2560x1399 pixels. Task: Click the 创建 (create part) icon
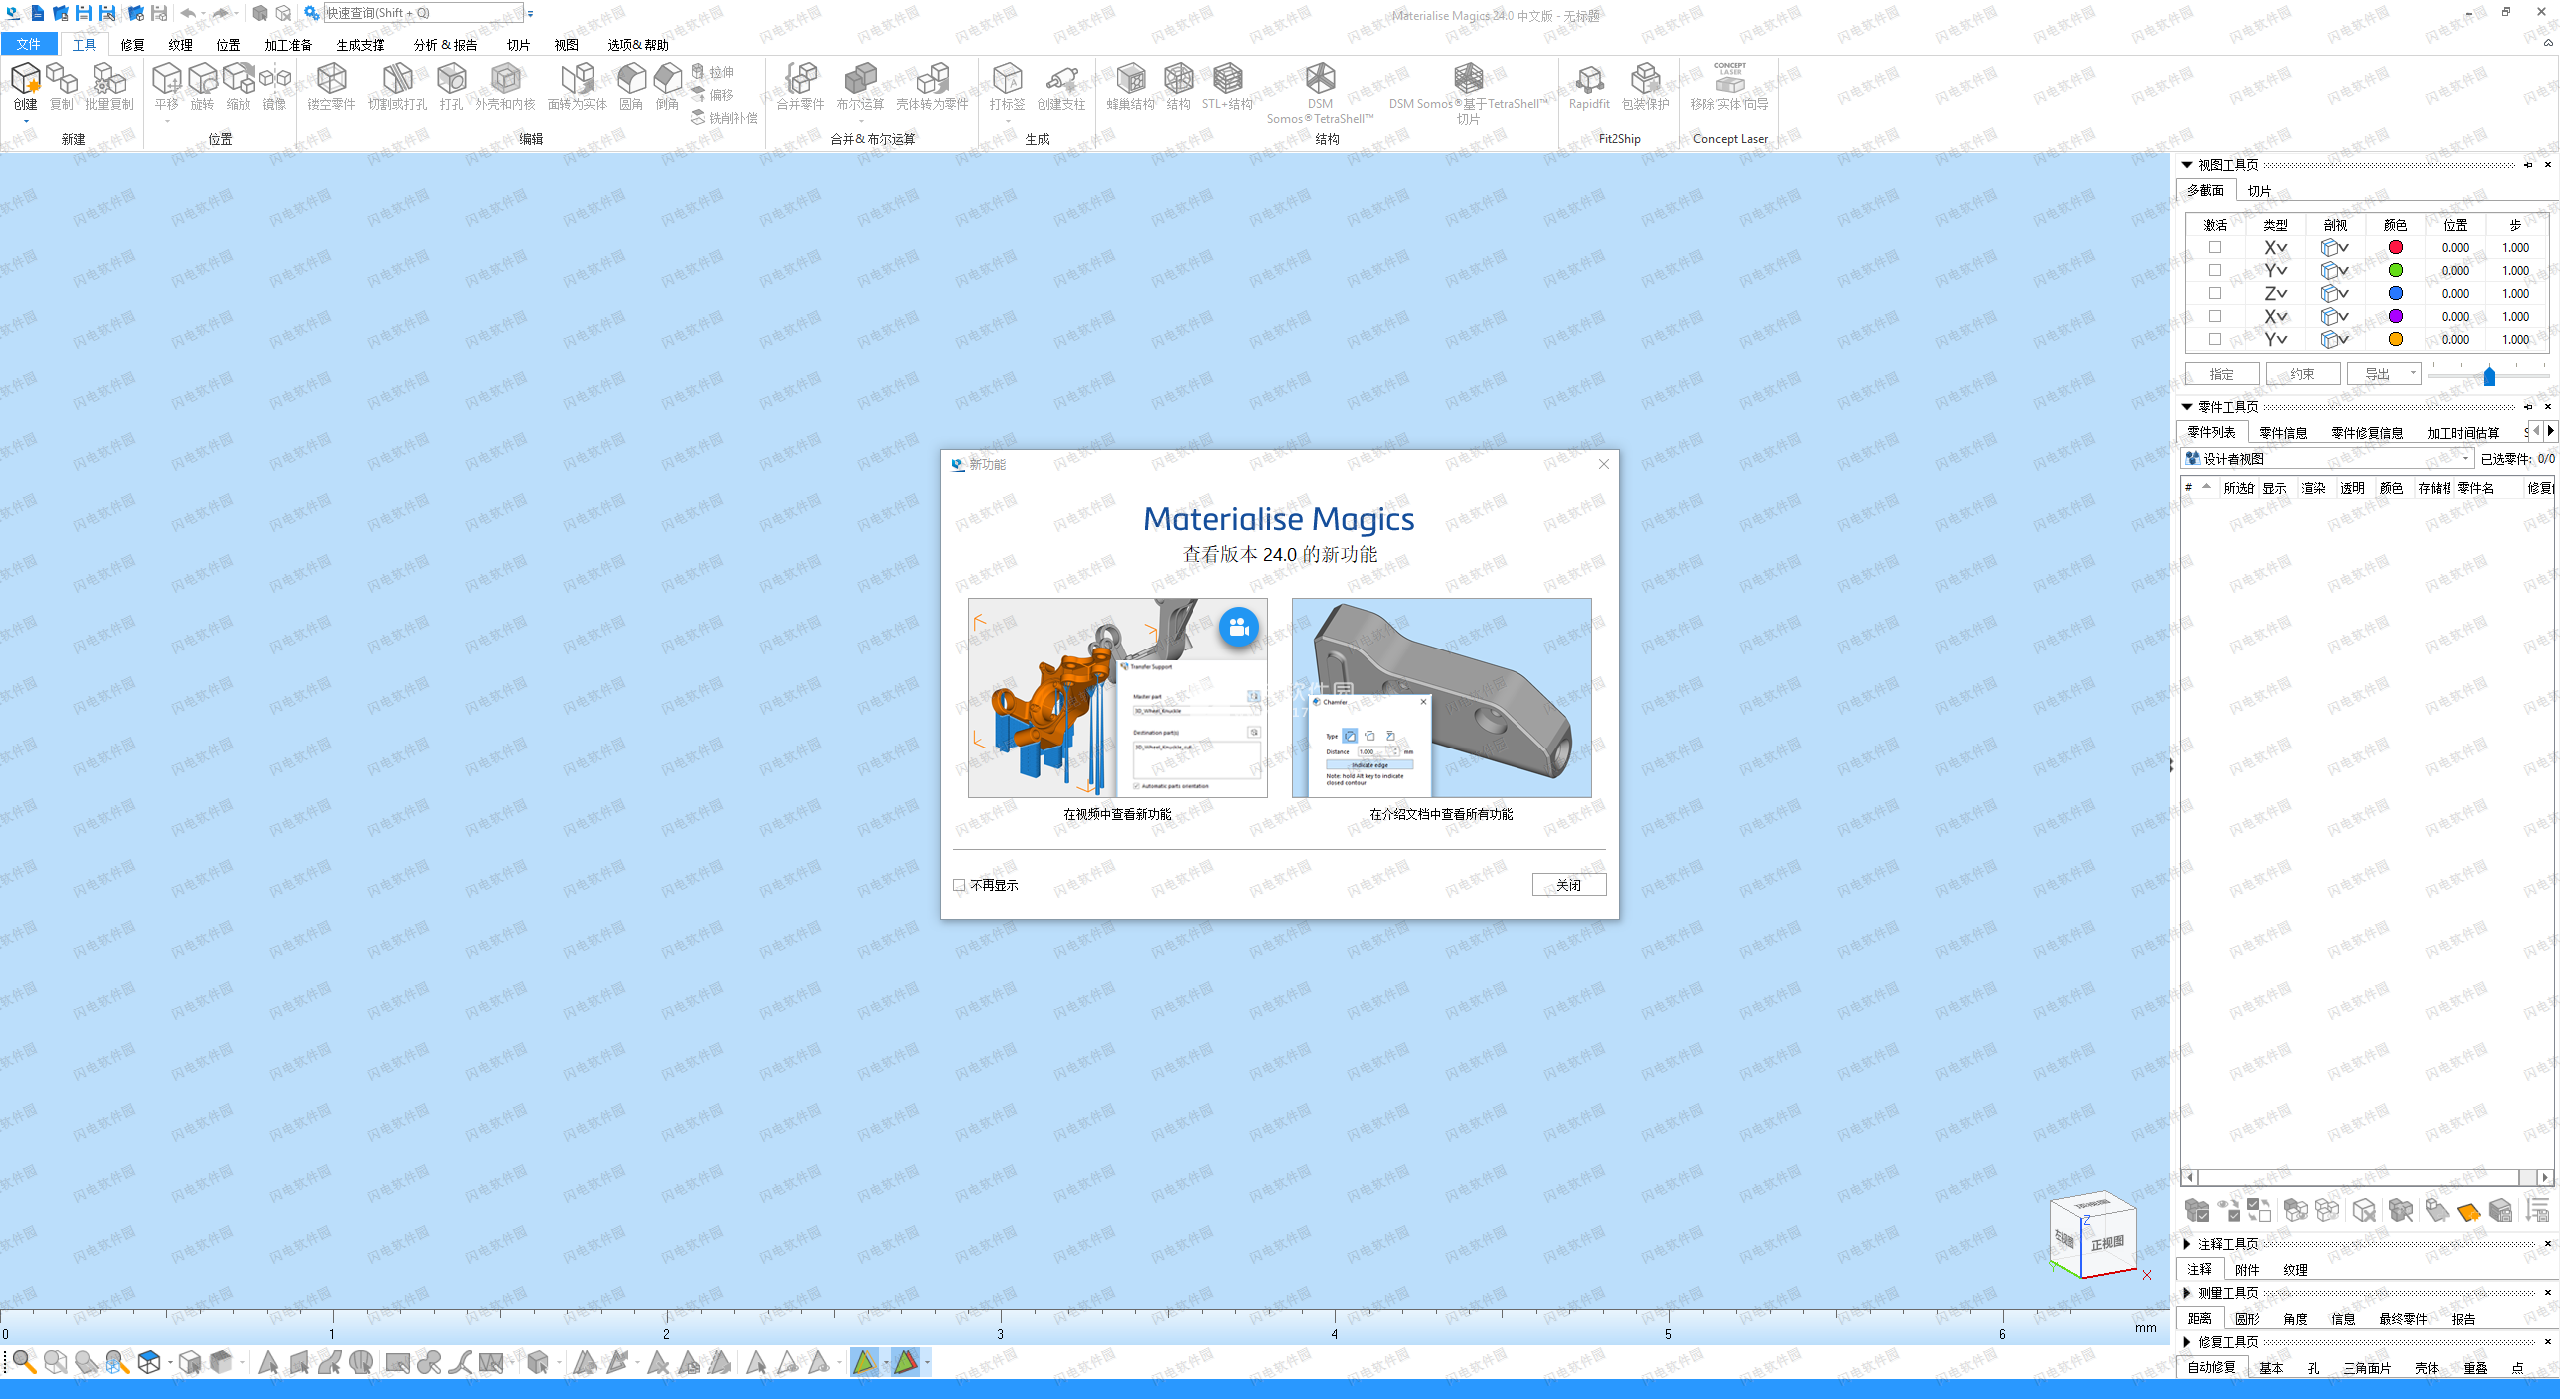(25, 86)
